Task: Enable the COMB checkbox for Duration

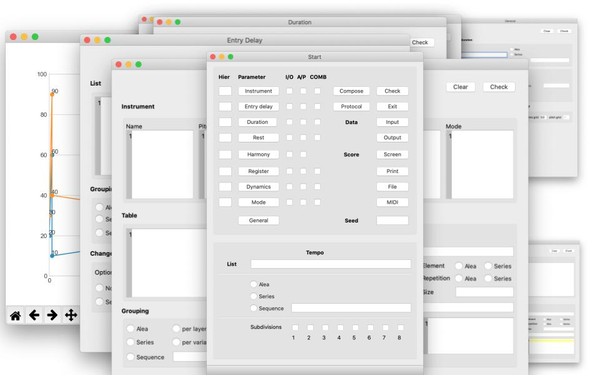Action: click(x=318, y=122)
